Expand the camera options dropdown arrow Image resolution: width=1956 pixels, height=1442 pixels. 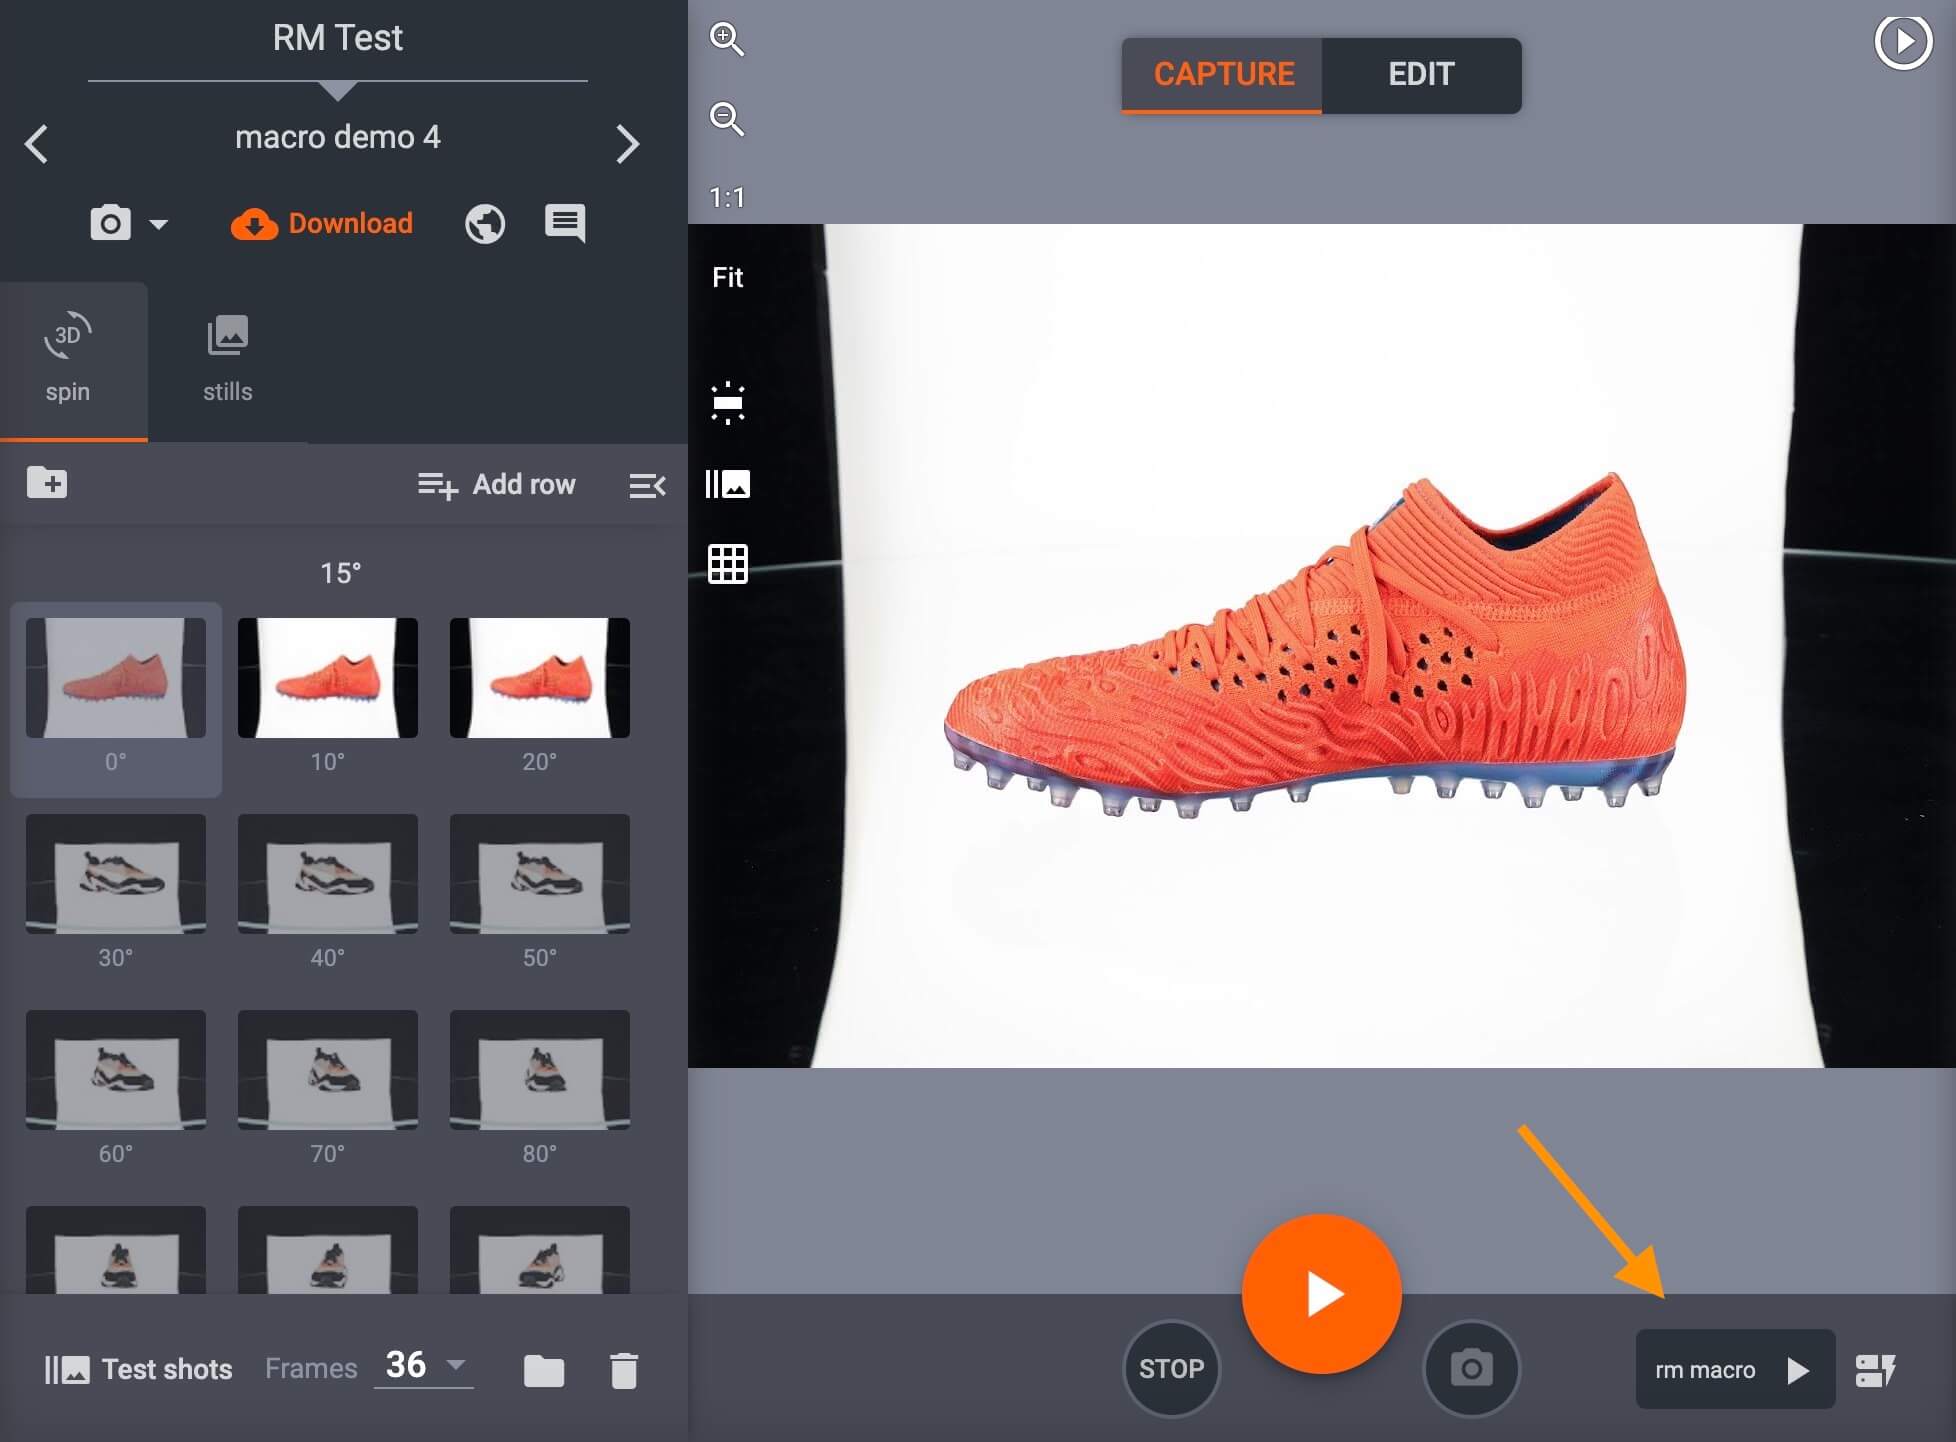[x=158, y=224]
